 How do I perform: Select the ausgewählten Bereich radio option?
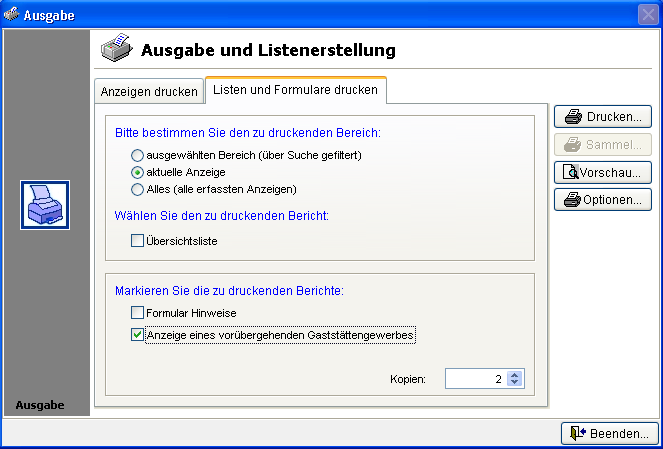coord(138,156)
